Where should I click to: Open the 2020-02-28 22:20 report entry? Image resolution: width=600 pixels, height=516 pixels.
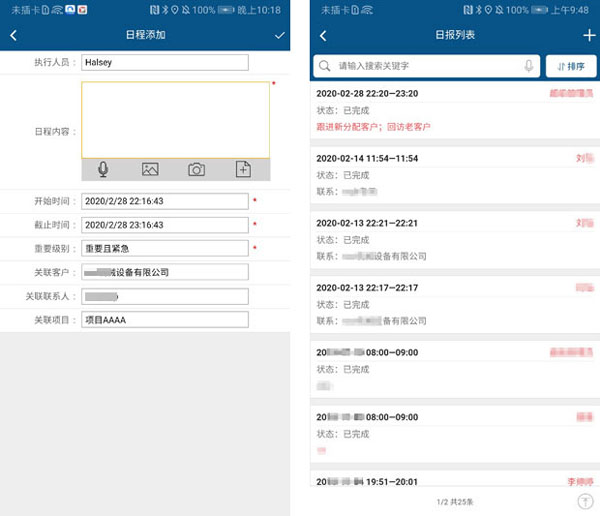click(x=455, y=110)
